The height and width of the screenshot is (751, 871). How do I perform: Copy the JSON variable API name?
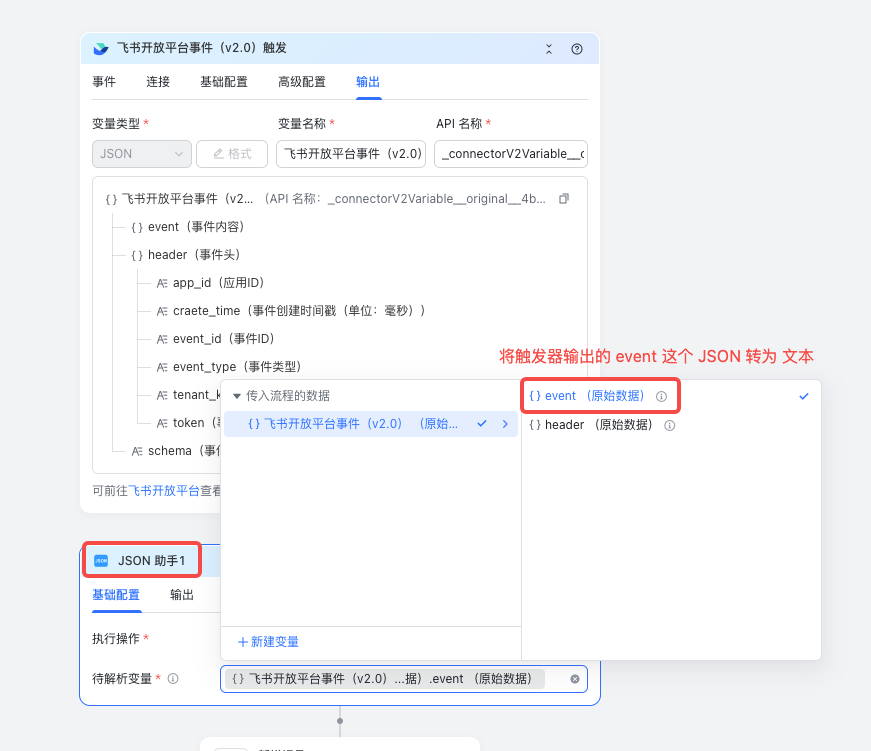(564, 199)
